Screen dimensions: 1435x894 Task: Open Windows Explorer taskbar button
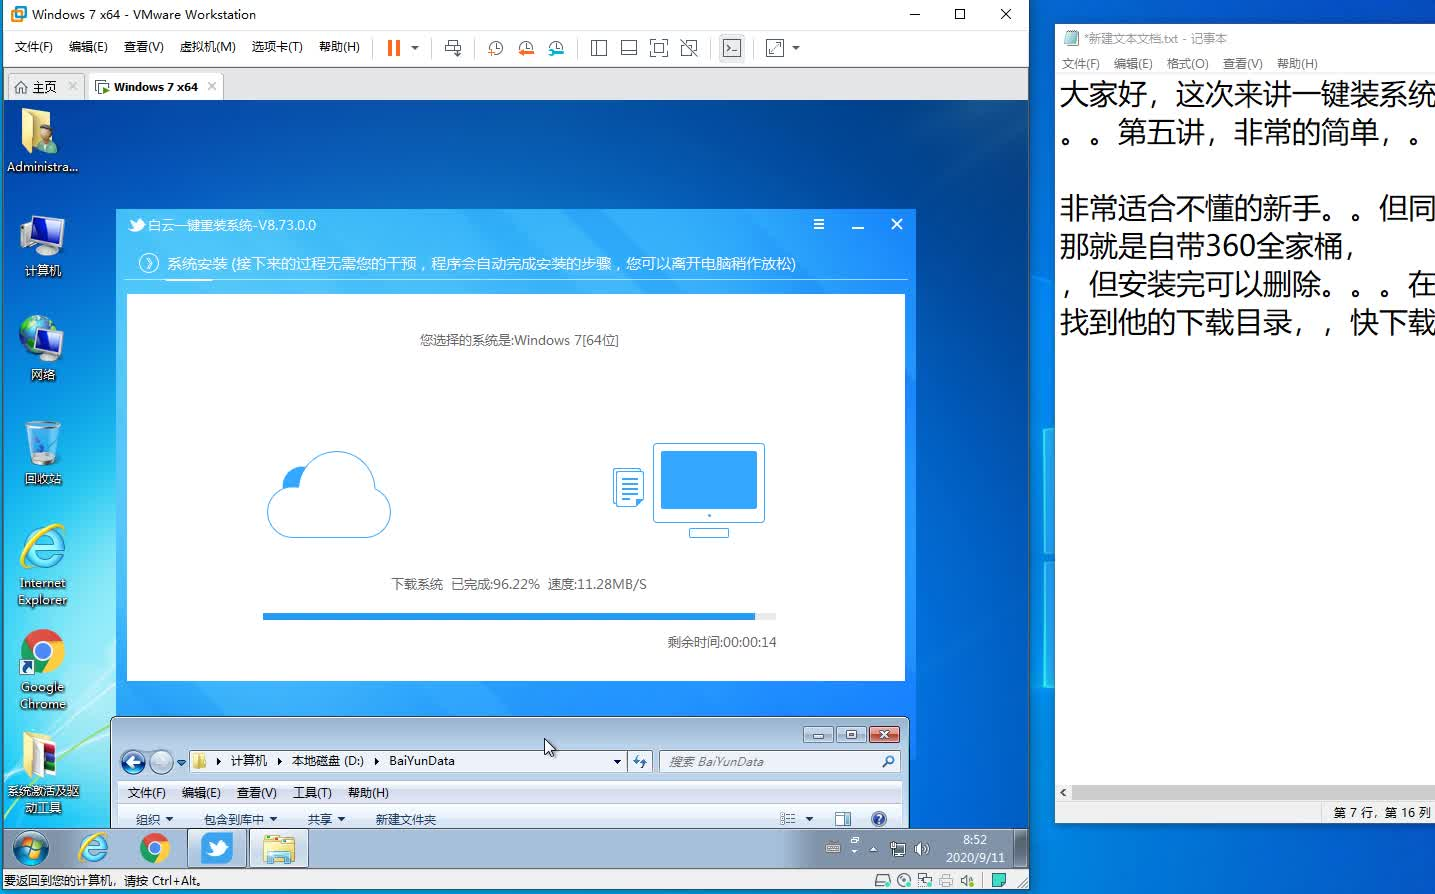[279, 849]
